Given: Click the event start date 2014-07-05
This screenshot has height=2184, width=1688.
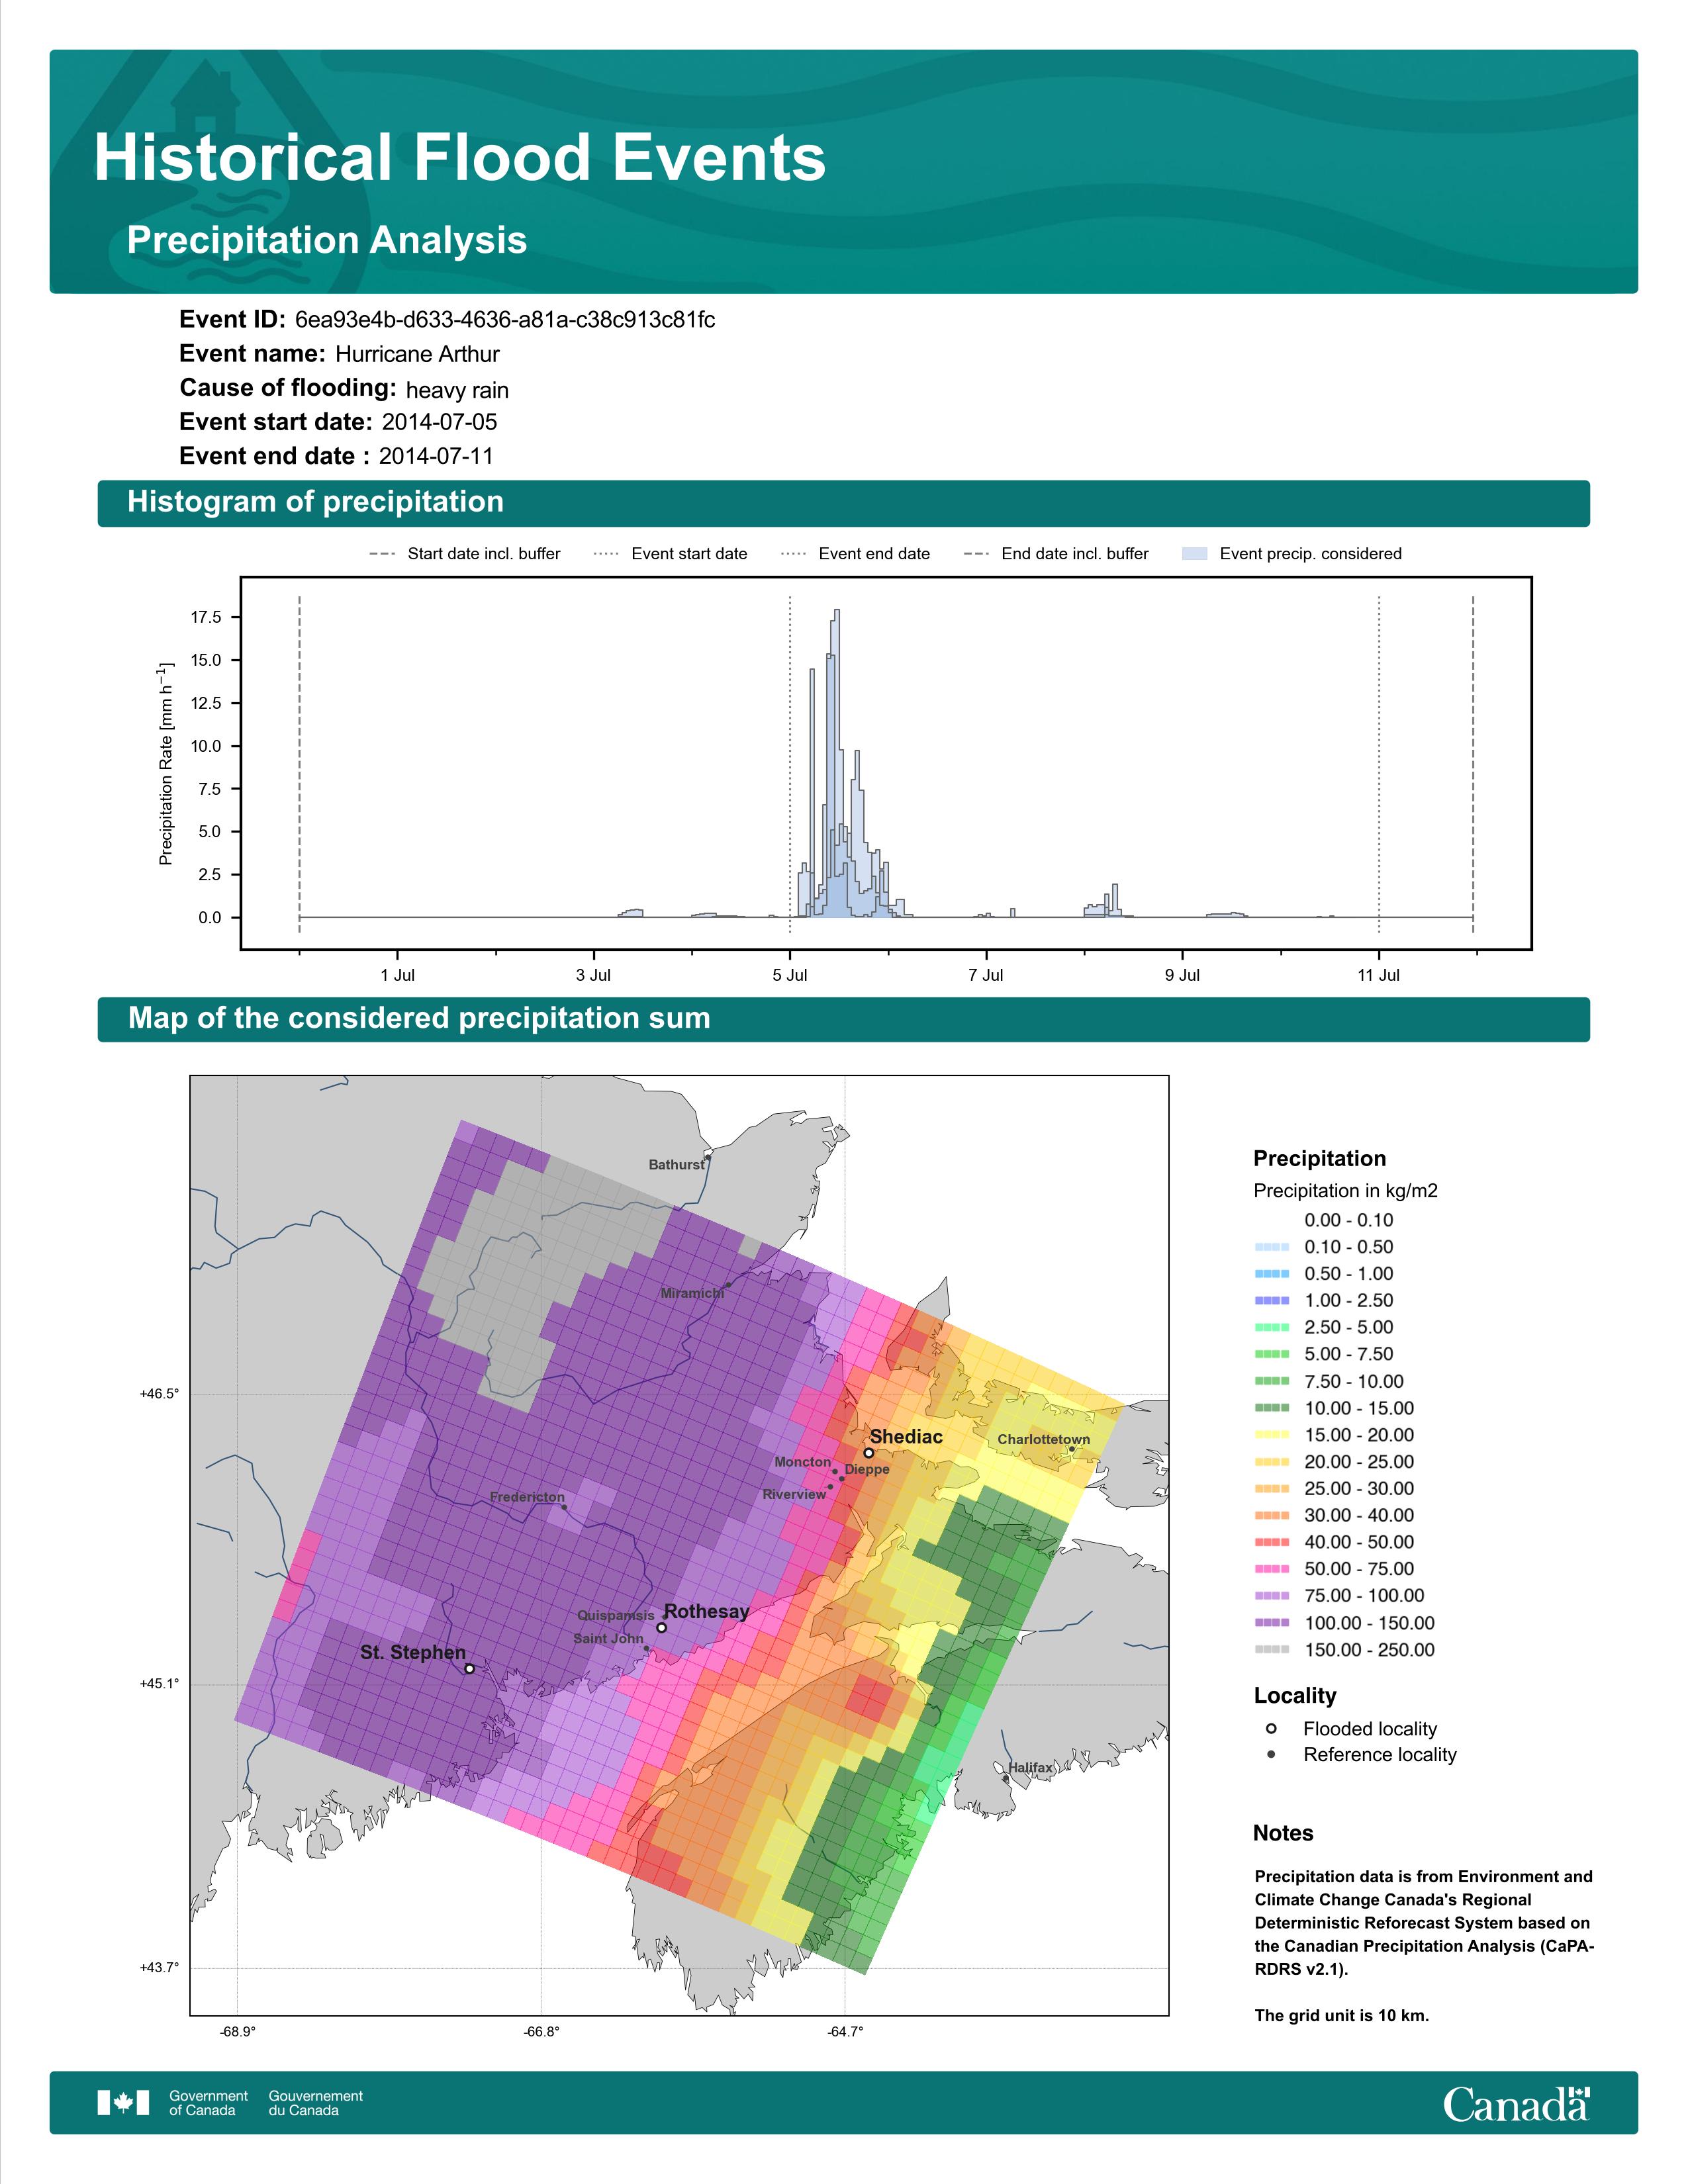Looking at the screenshot, I should click(439, 422).
